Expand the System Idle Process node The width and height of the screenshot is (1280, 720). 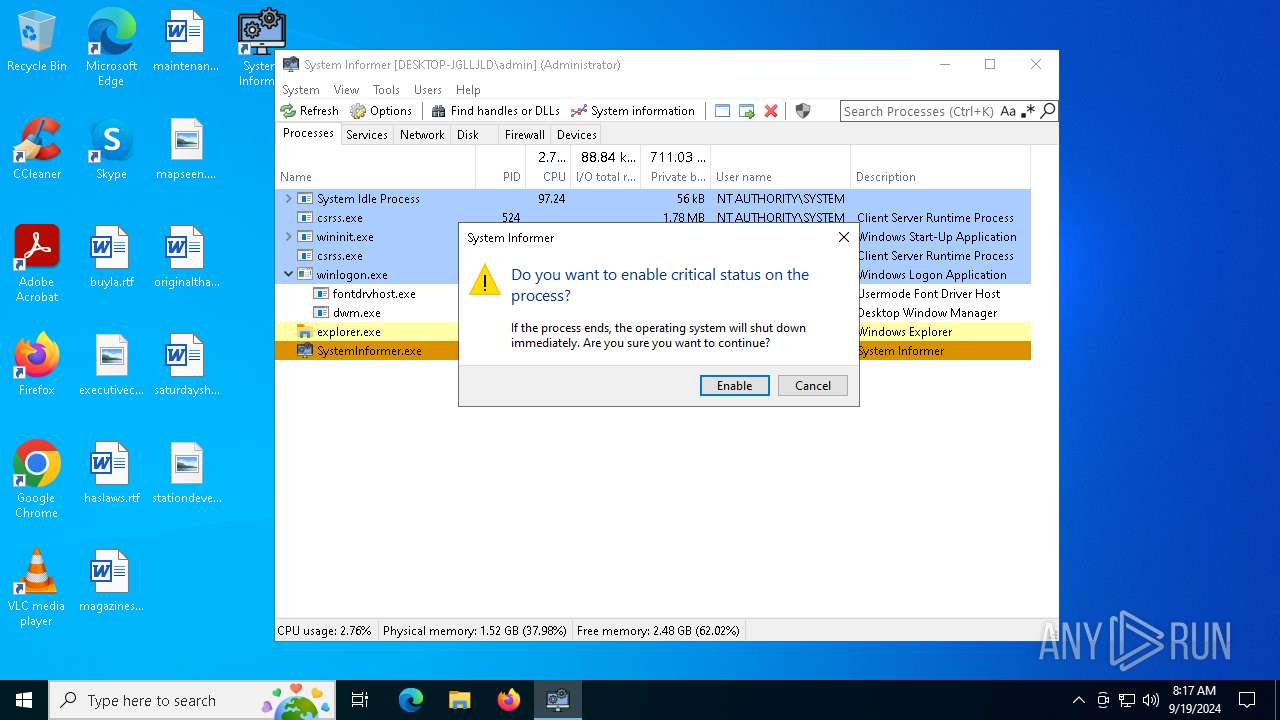pos(289,199)
